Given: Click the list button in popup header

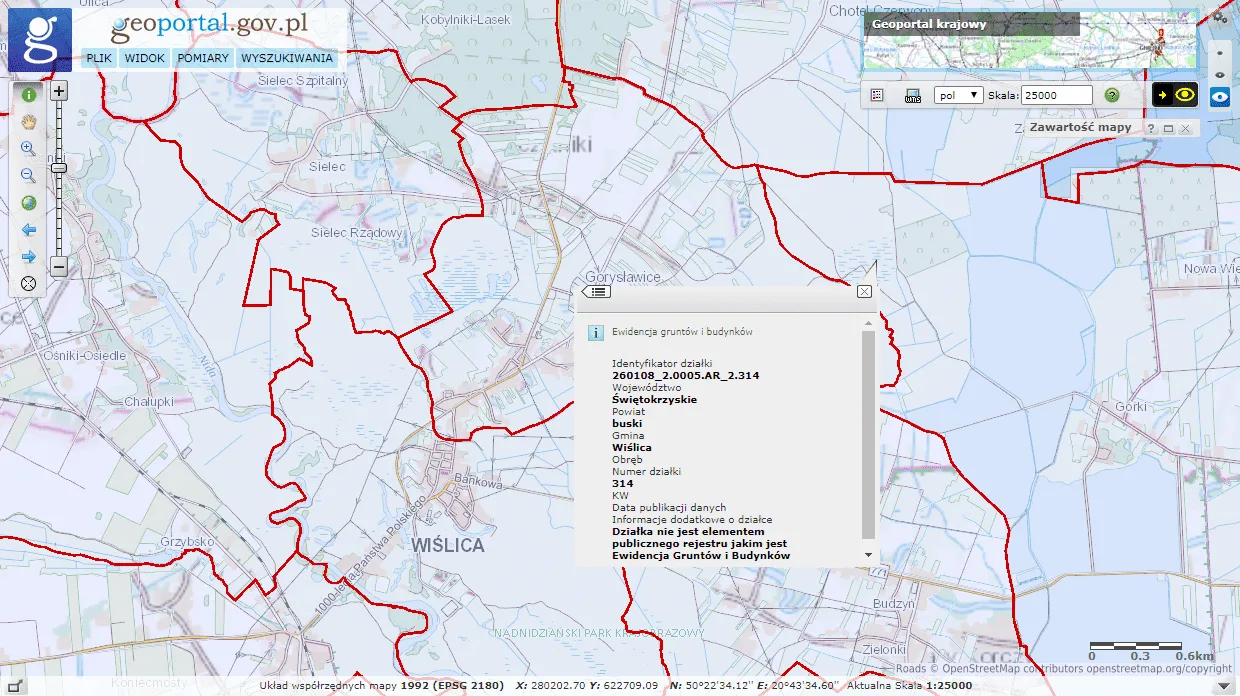Looking at the screenshot, I should tap(598, 292).
